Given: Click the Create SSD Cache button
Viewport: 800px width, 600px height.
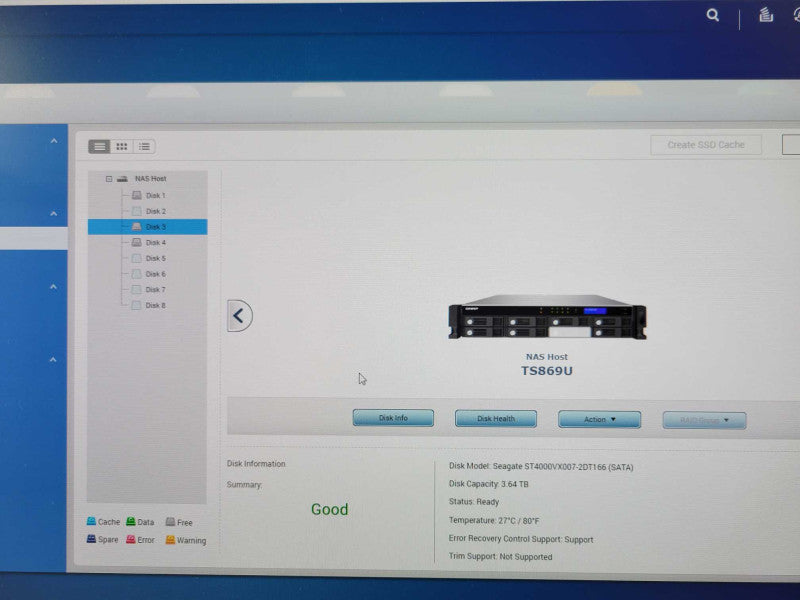Looking at the screenshot, I should (706, 145).
